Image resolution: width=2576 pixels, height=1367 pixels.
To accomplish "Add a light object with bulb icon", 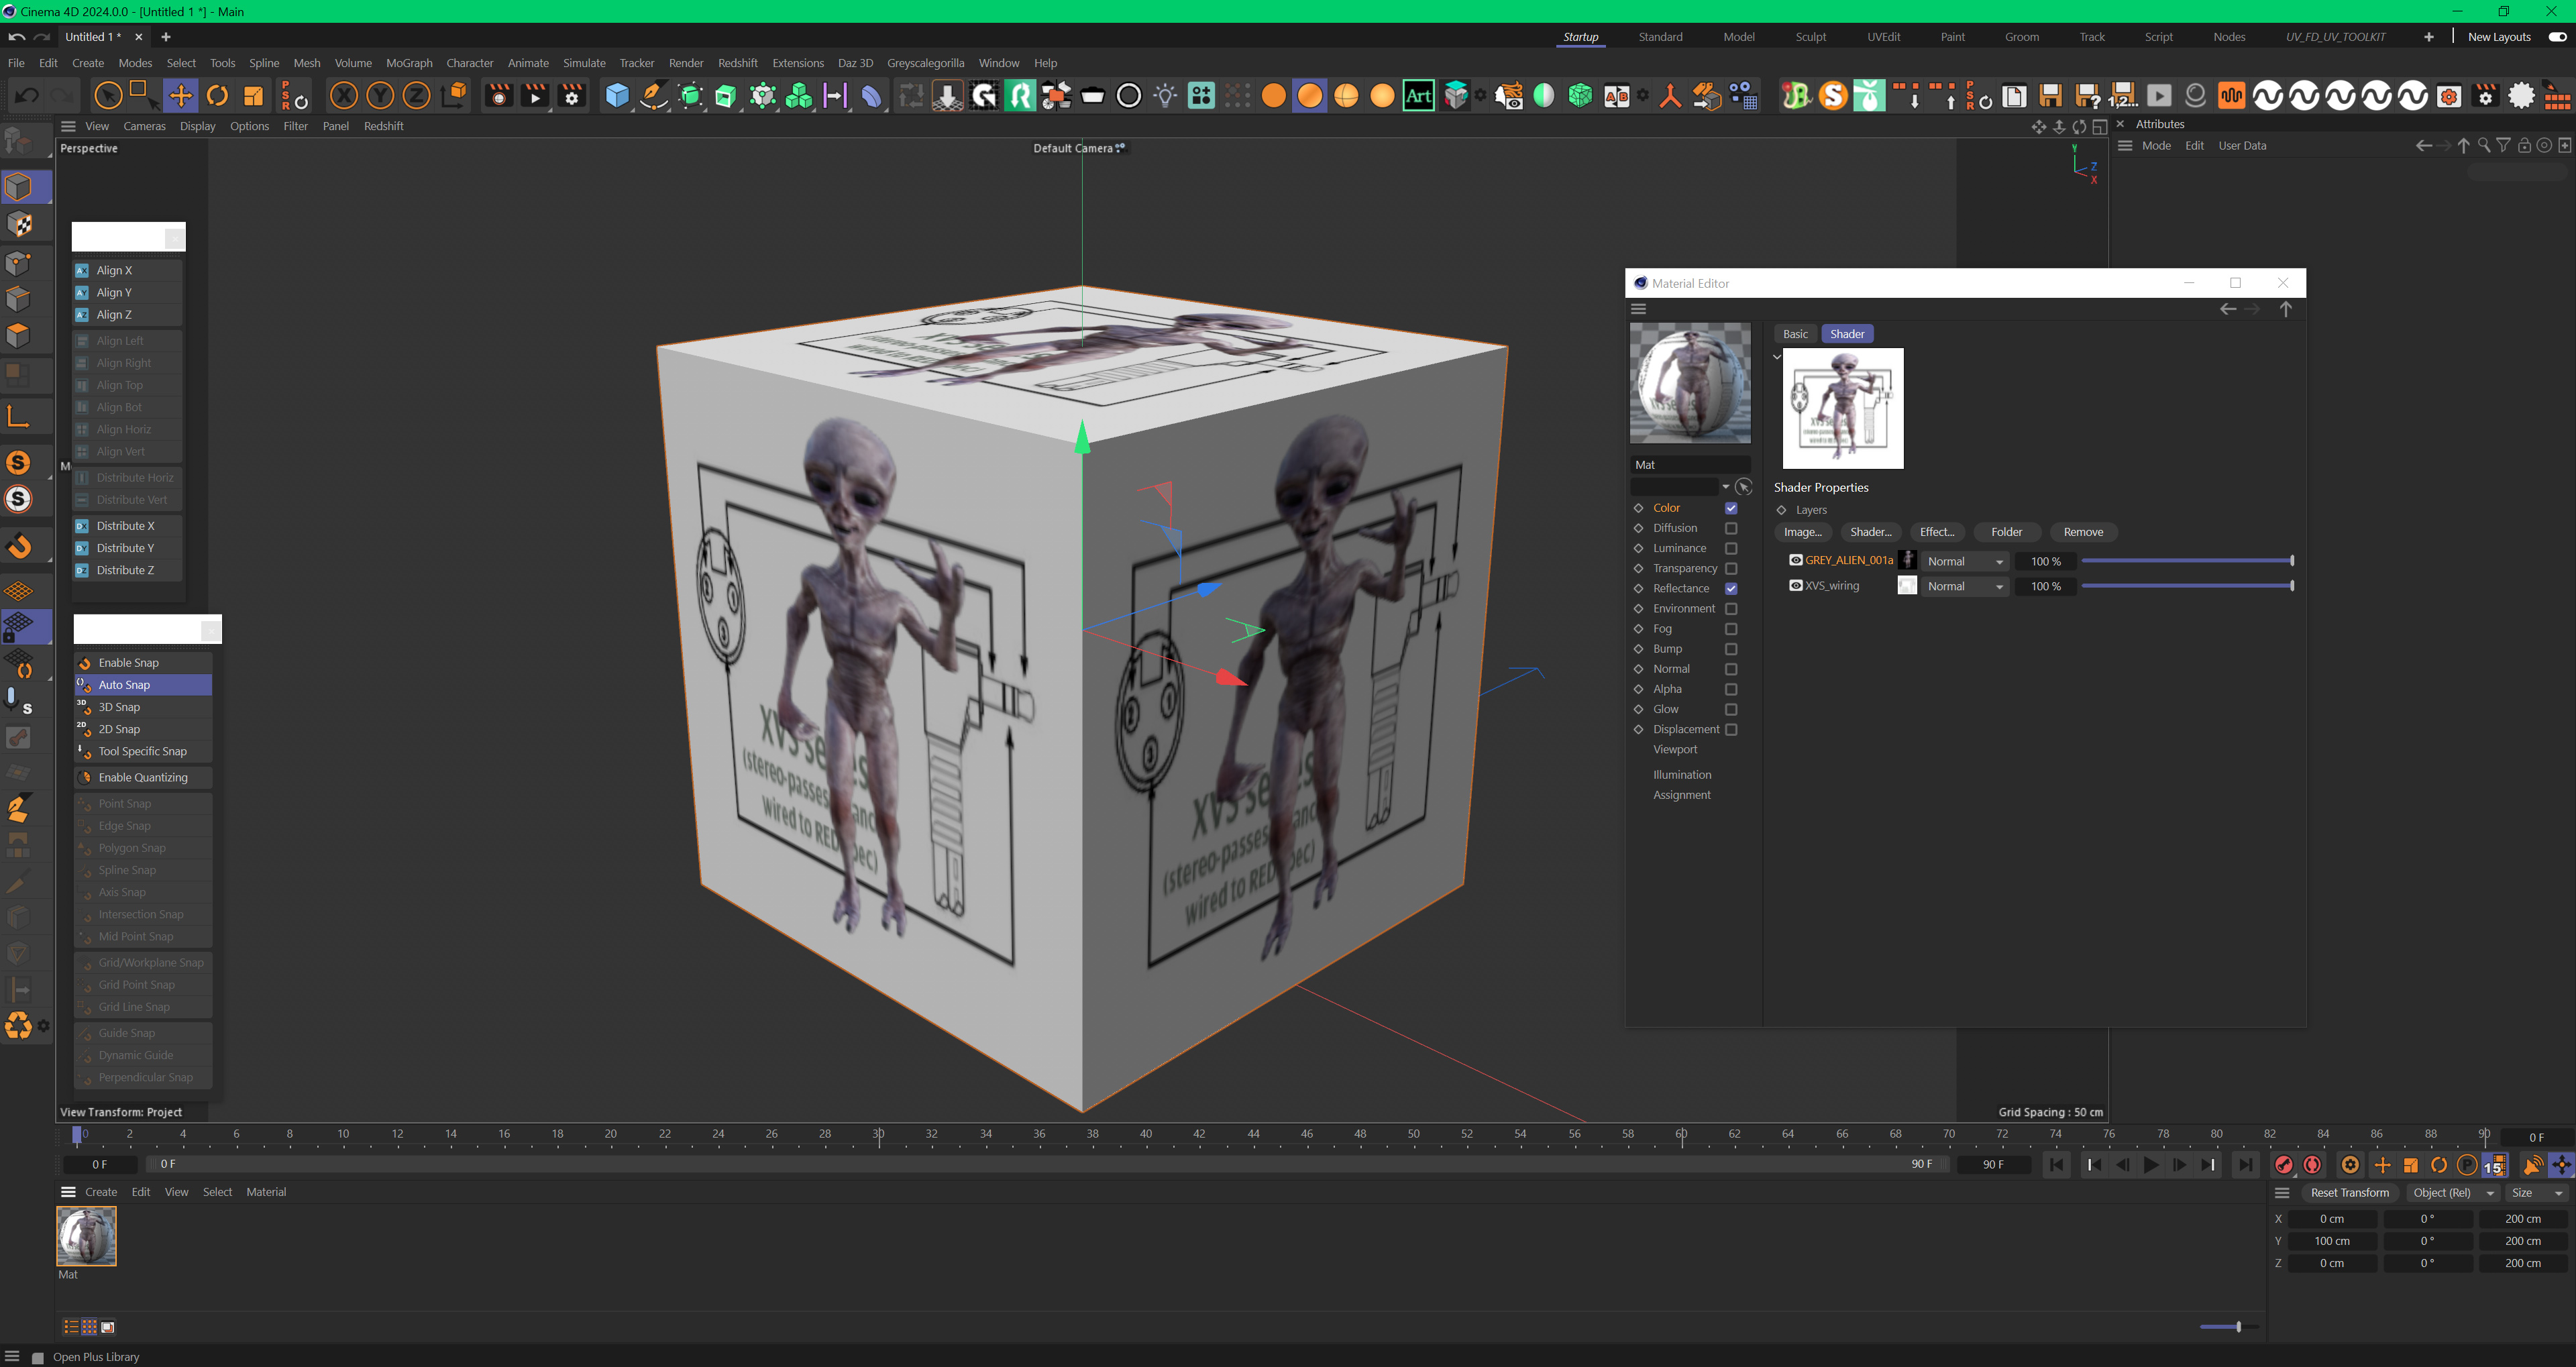I will [x=1165, y=96].
